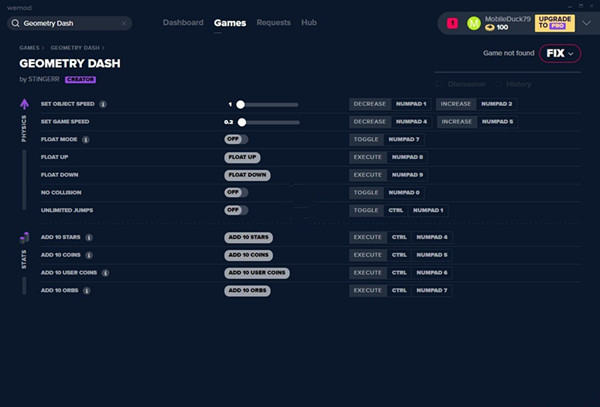Click the coin balance icon

coord(489,27)
